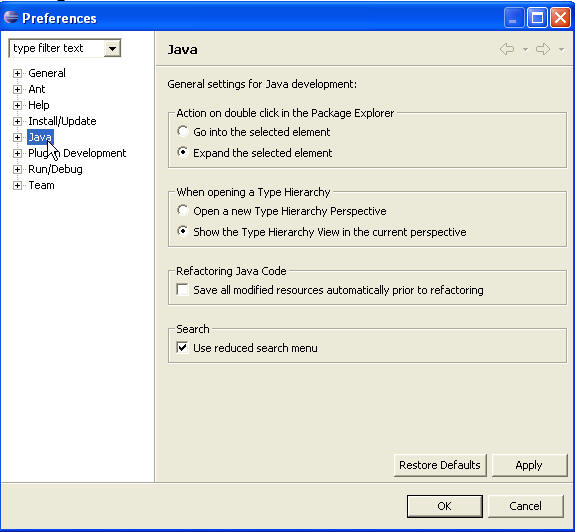Select Go into the selected element
The width and height of the screenshot is (575, 532).
click(x=182, y=131)
